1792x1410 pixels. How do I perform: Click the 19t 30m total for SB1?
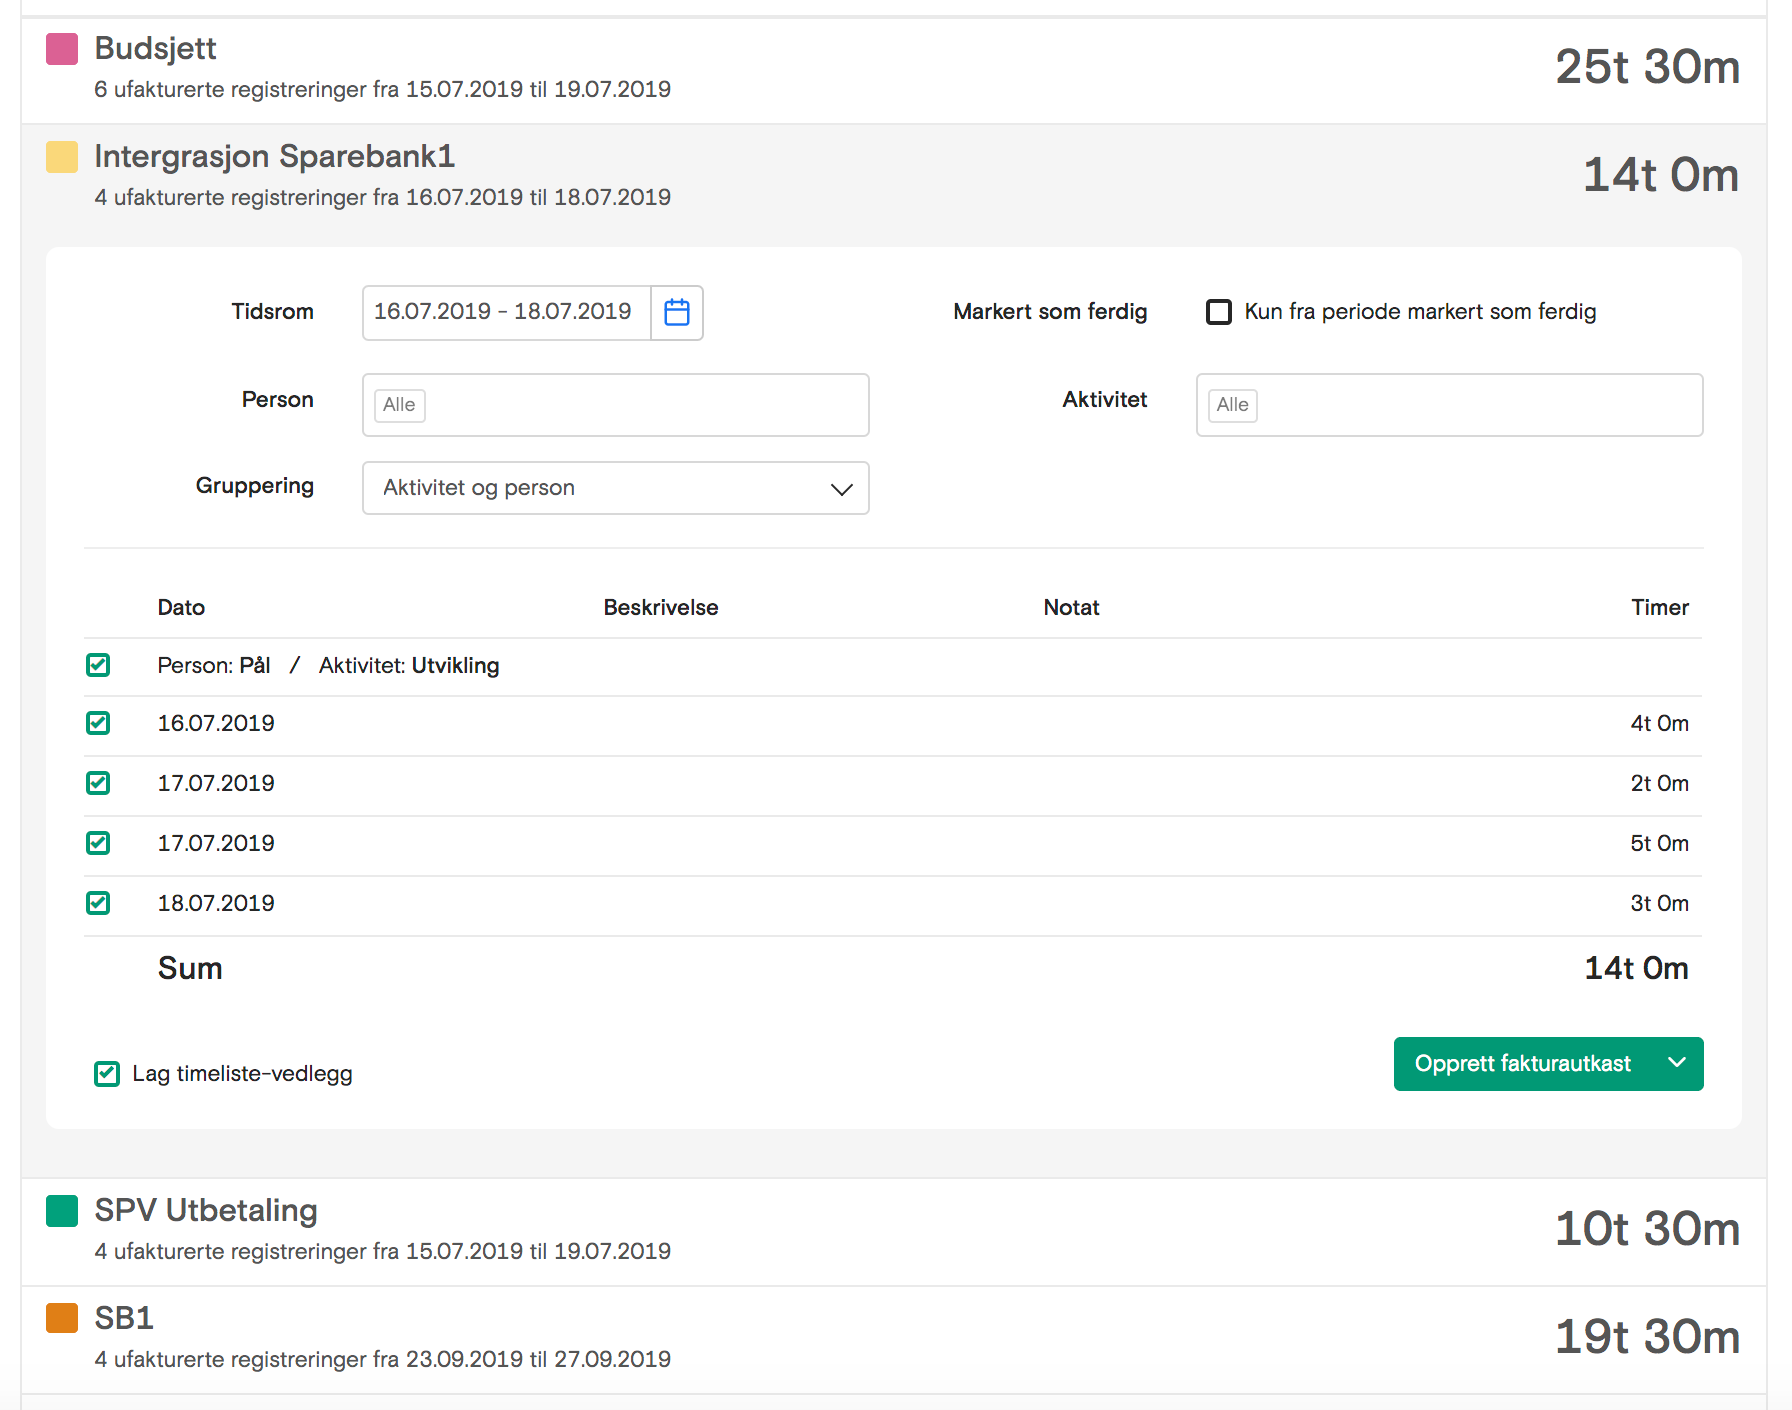pyautogui.click(x=1647, y=1337)
